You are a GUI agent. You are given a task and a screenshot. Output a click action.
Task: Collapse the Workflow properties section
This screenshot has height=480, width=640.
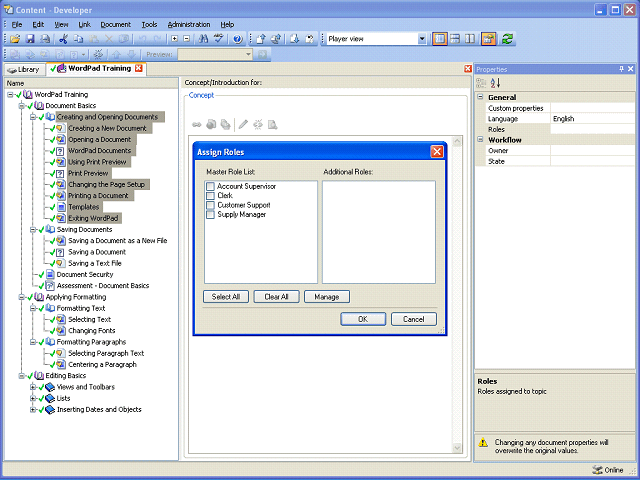coord(480,140)
